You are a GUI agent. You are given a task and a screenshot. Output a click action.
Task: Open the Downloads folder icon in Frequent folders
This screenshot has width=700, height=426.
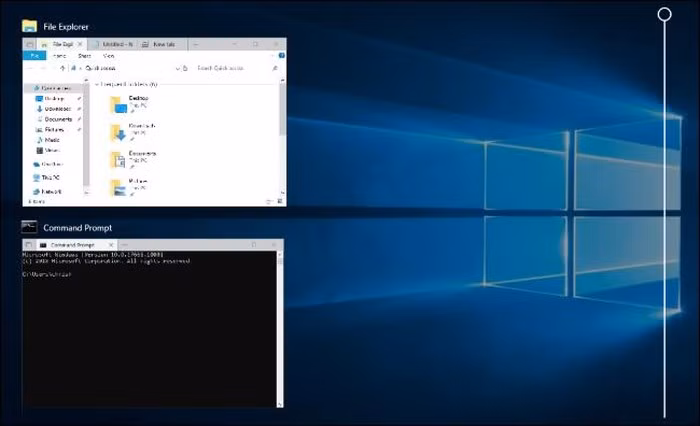[119, 130]
